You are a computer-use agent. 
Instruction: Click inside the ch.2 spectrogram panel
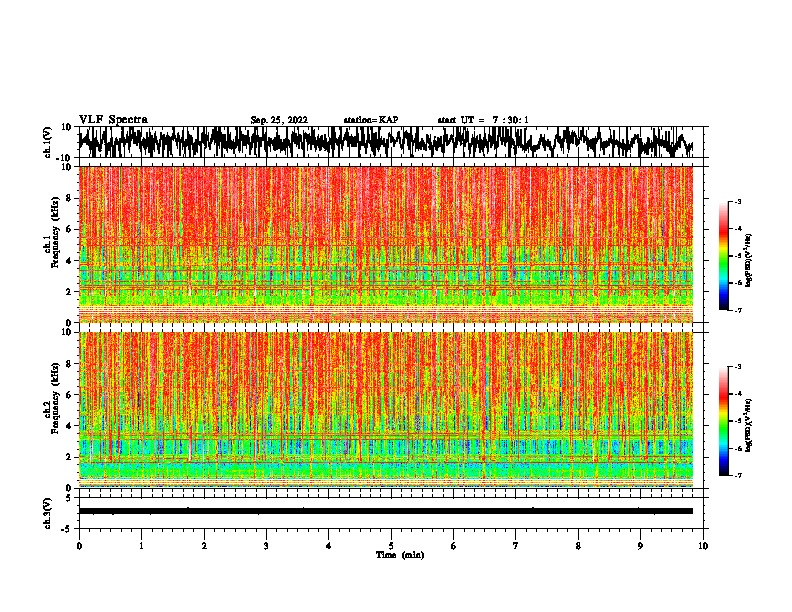(x=385, y=410)
